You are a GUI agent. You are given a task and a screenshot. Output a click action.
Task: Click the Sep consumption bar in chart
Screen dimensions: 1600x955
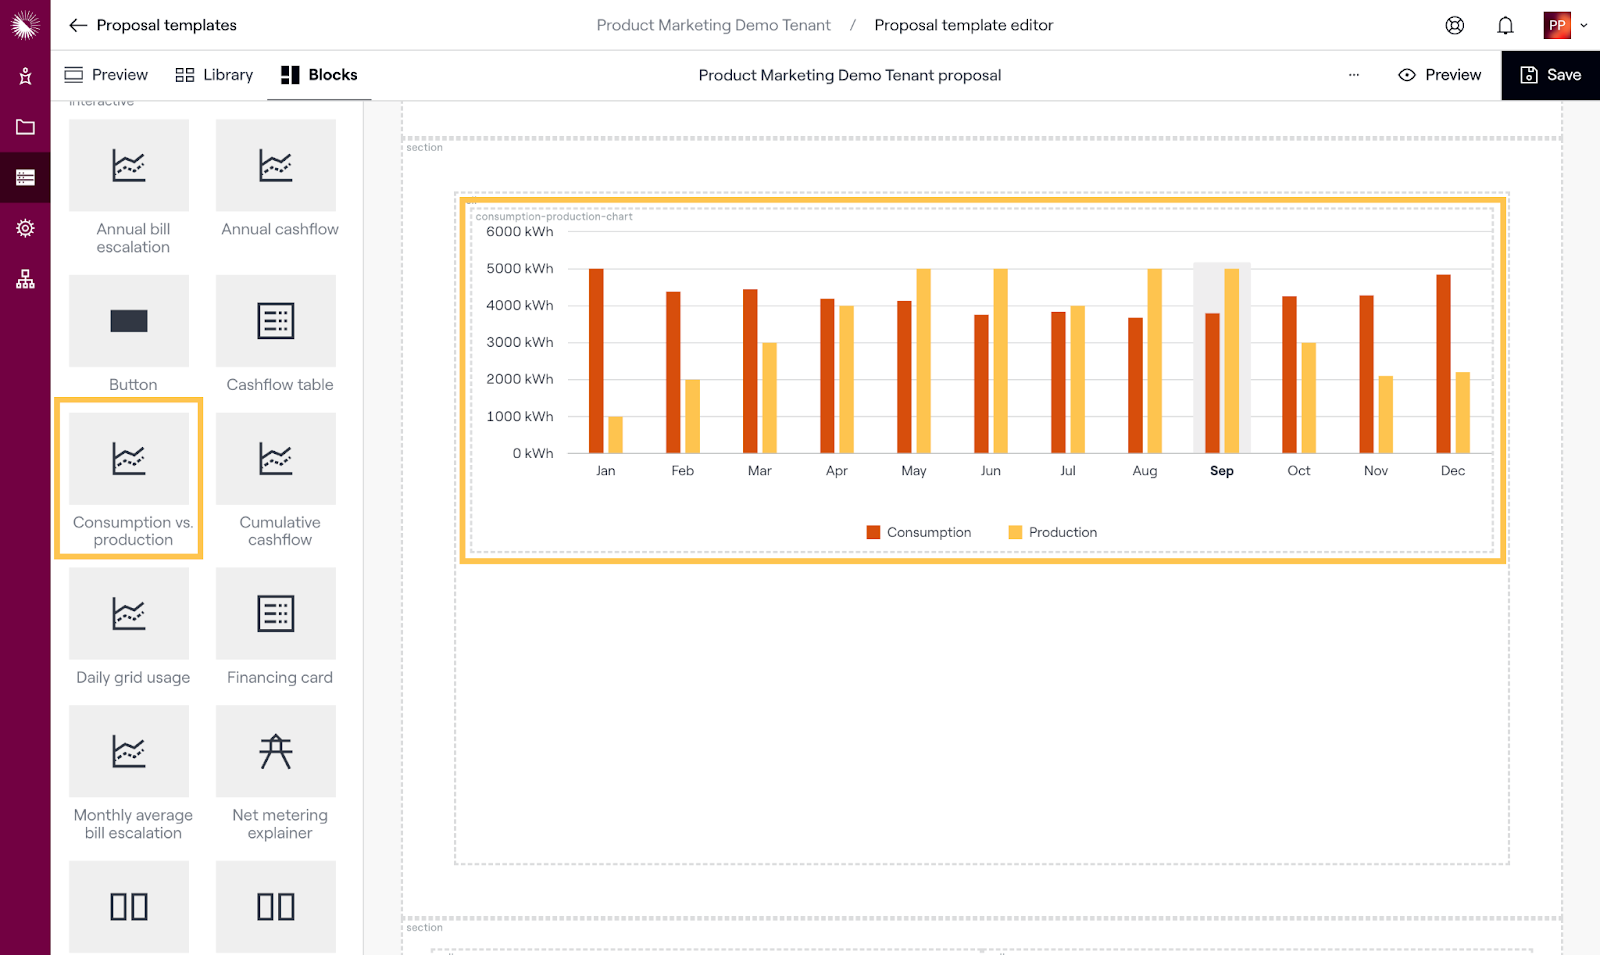pyautogui.click(x=1212, y=383)
